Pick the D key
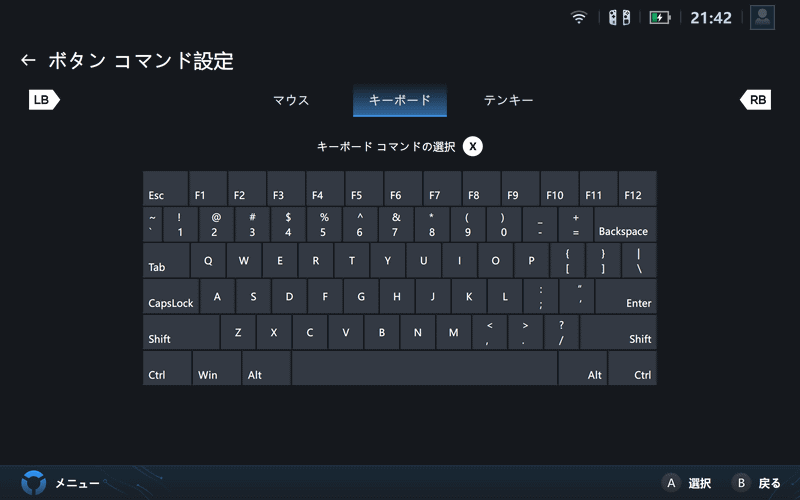Viewport: 800px width, 500px height. point(289,296)
